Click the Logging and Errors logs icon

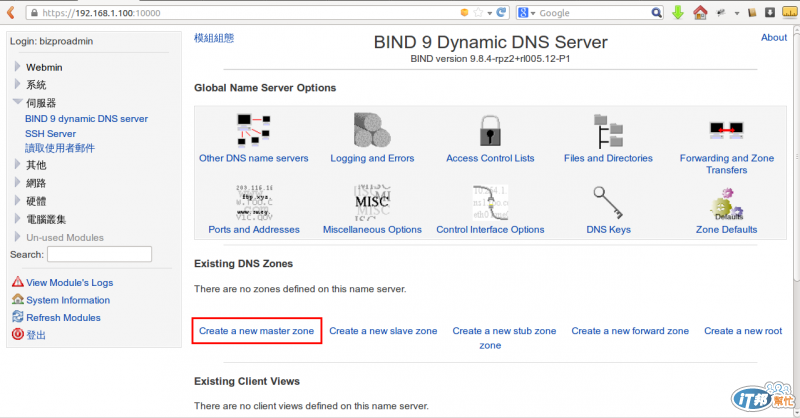(372, 131)
